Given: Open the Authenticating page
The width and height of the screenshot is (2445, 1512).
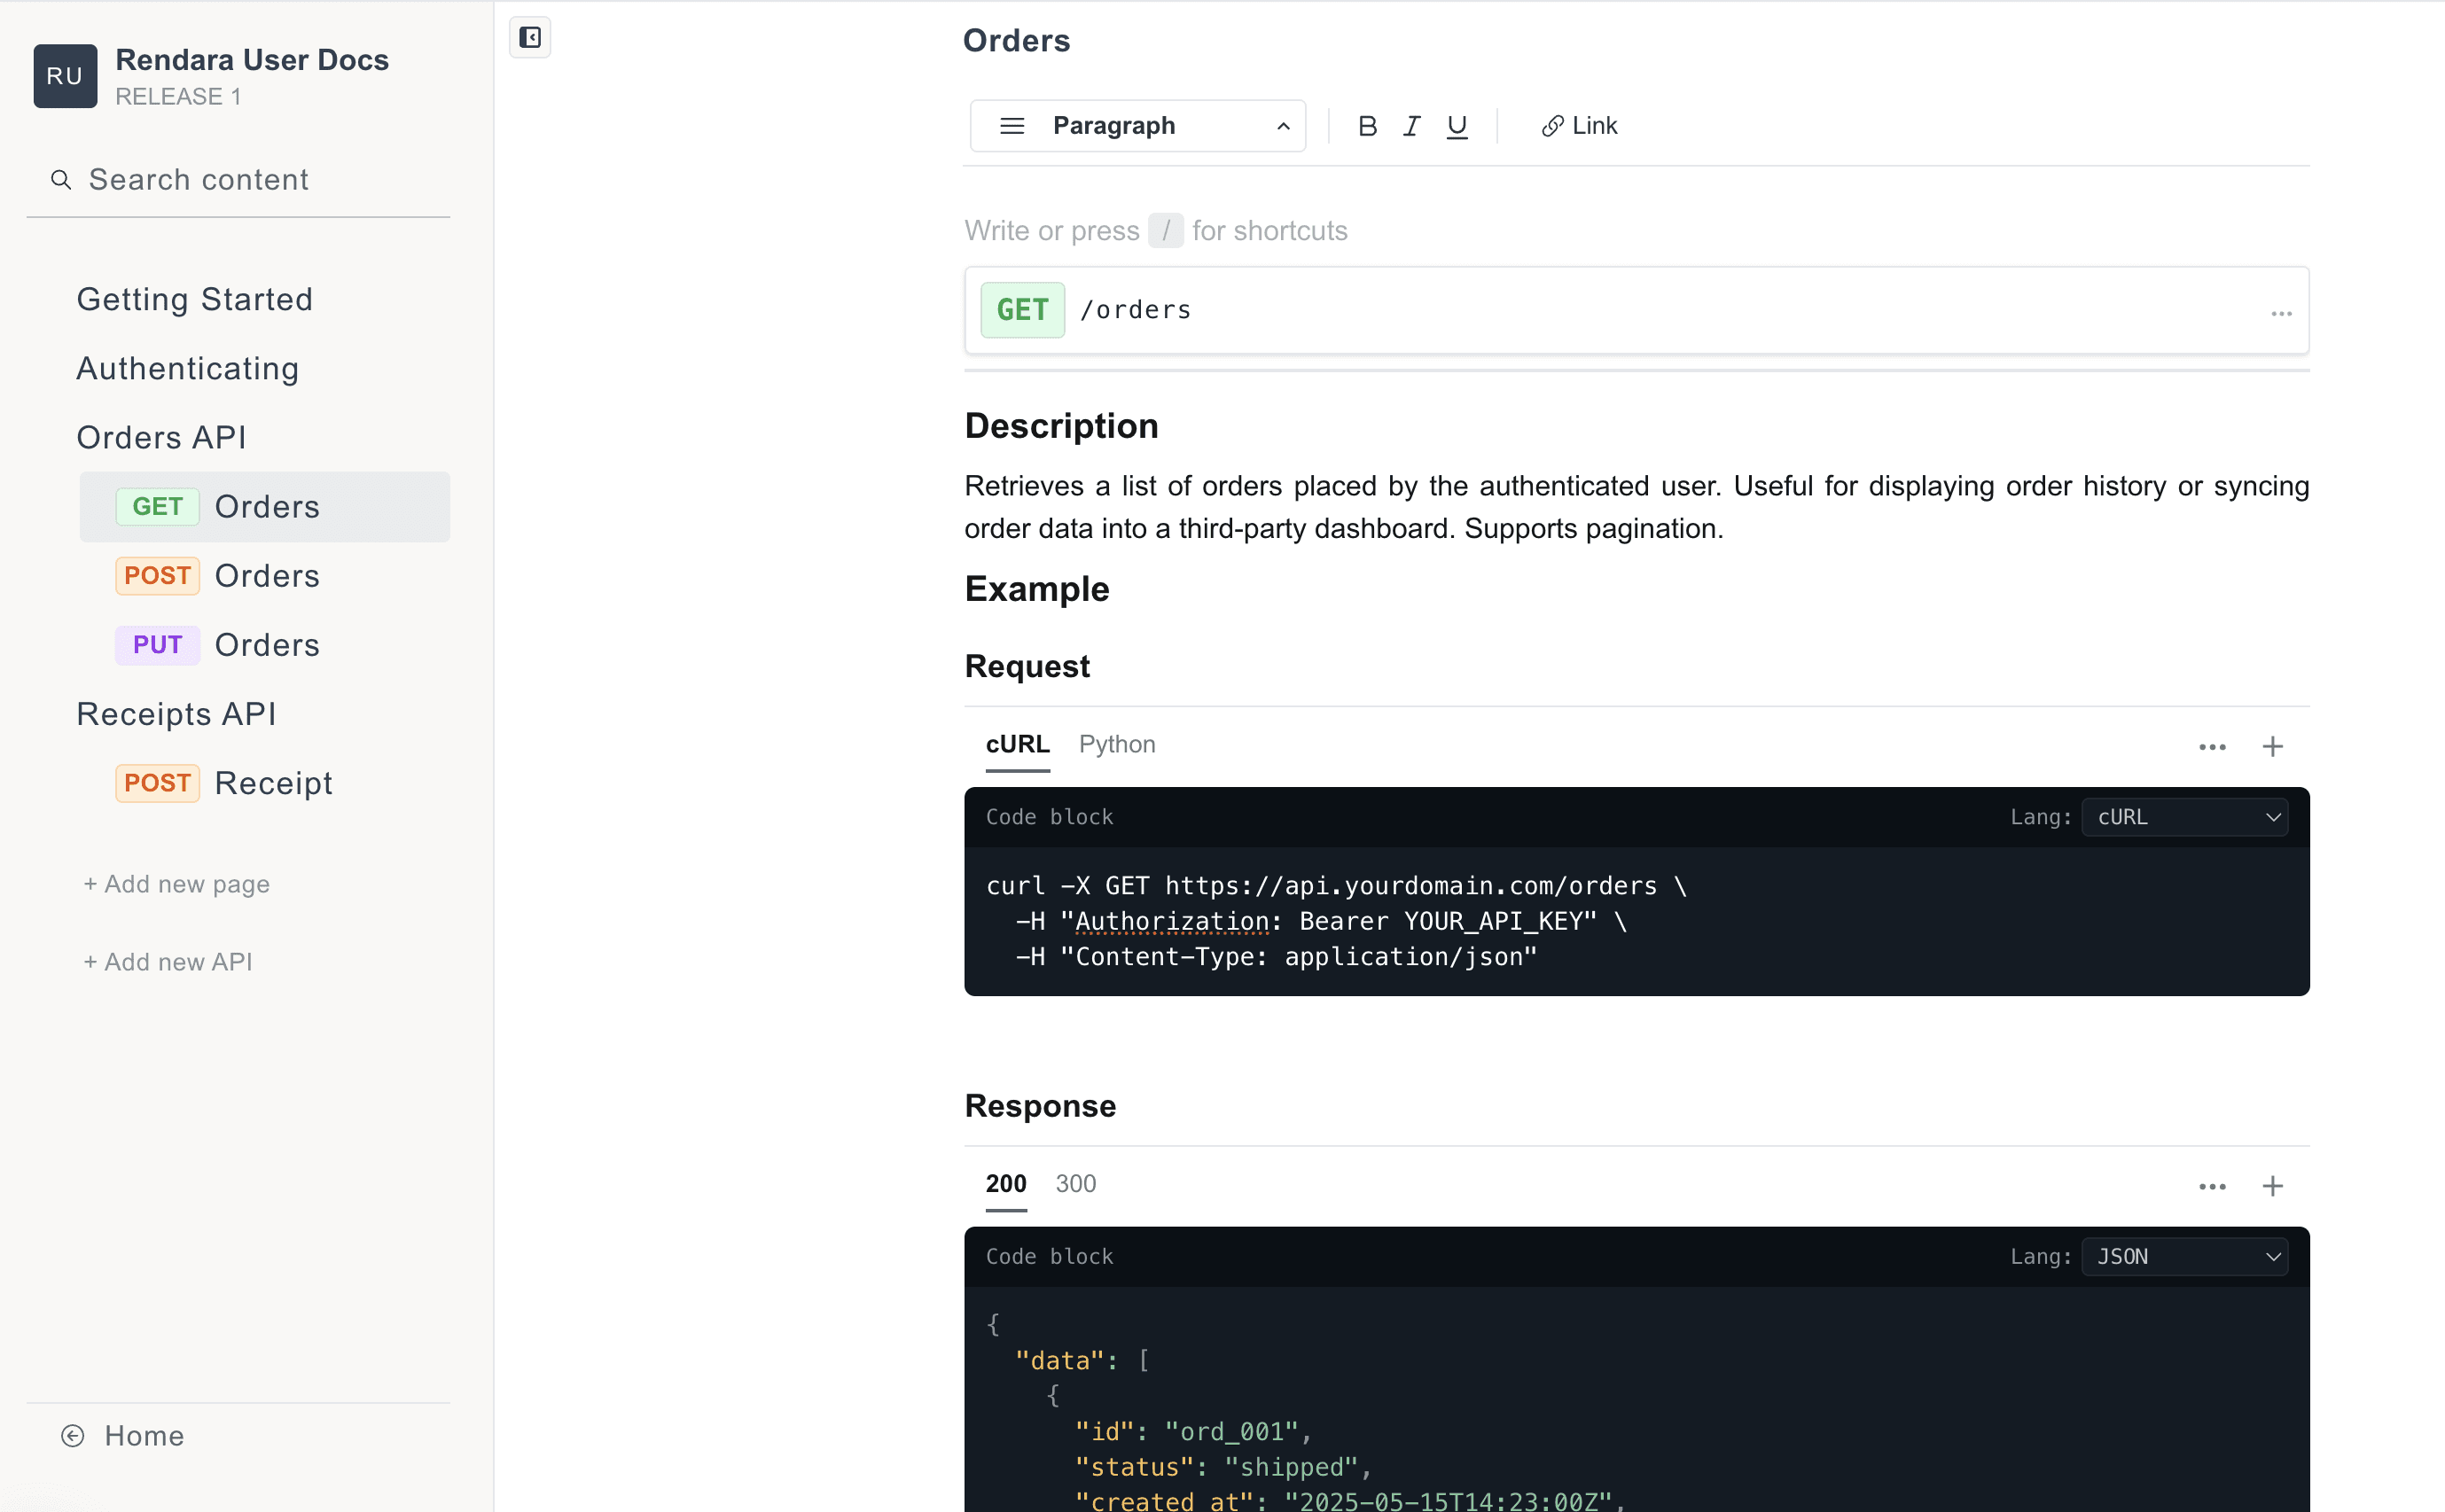Looking at the screenshot, I should (187, 368).
